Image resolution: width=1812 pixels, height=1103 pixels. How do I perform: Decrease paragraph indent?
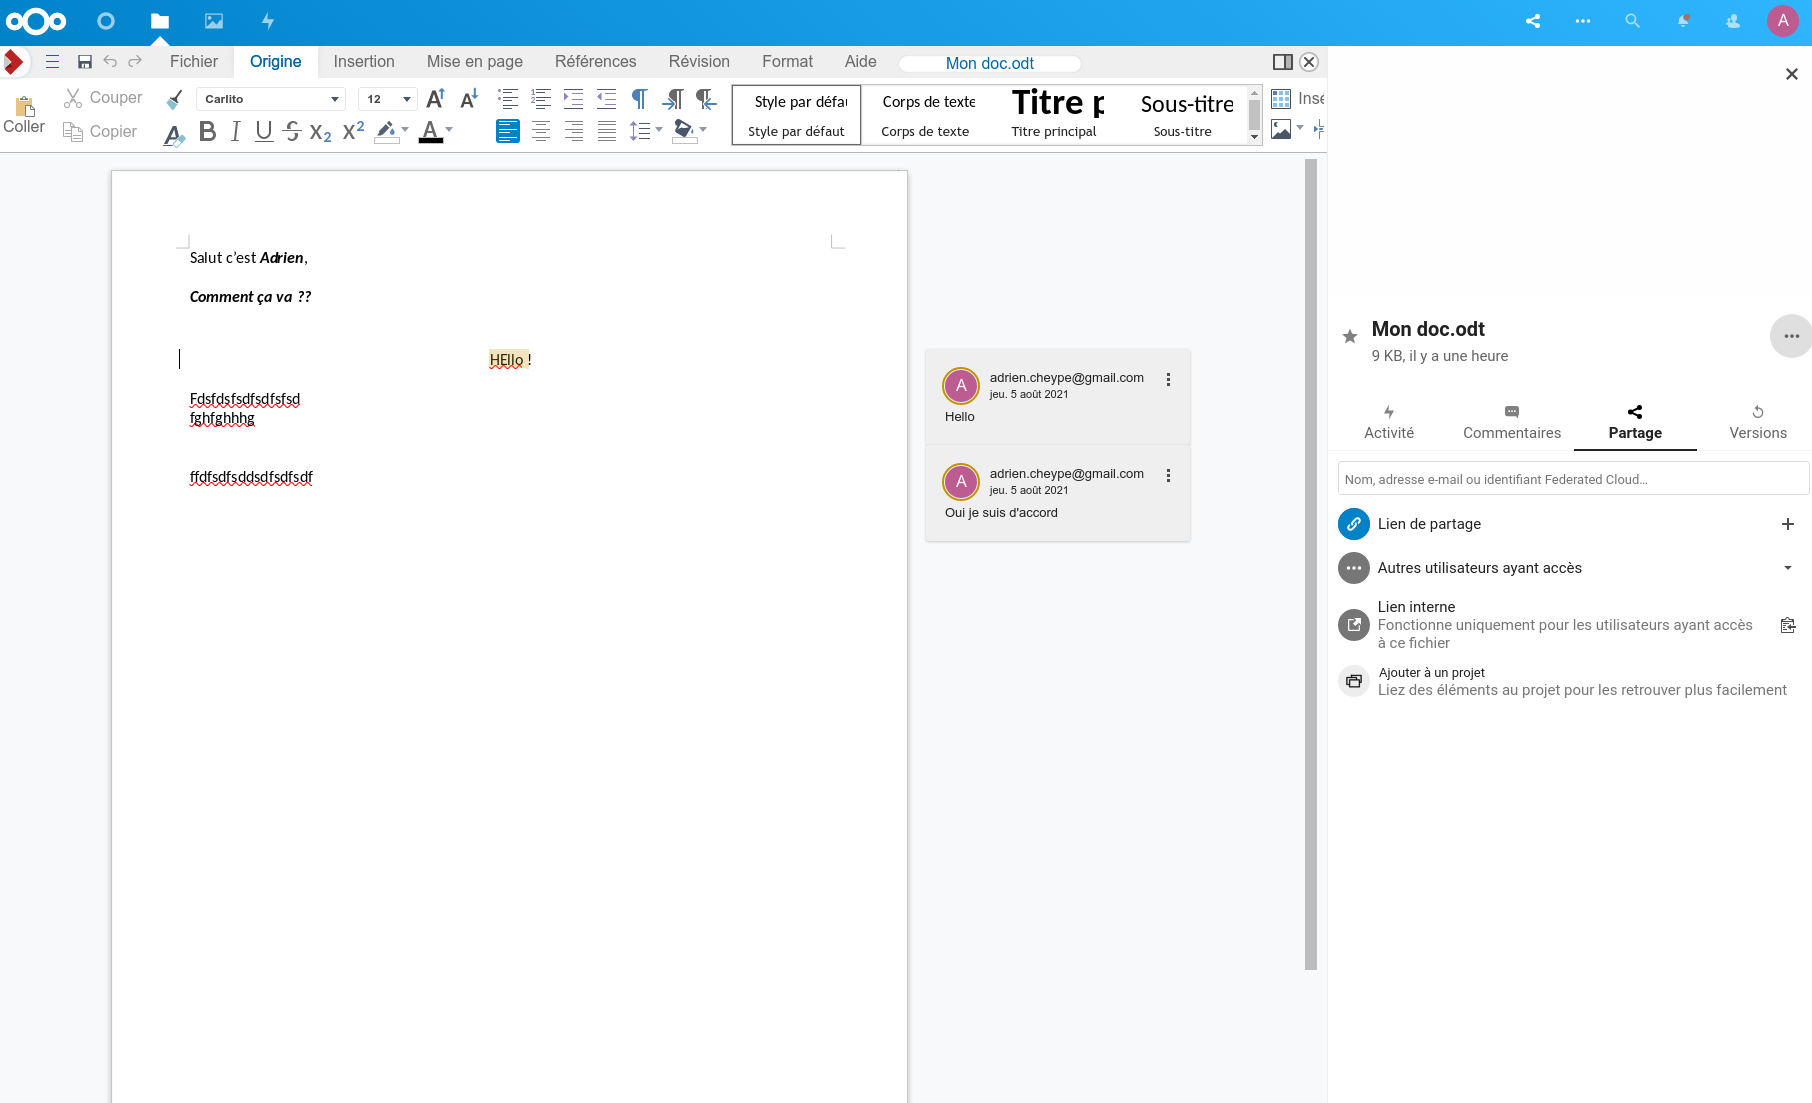(x=606, y=98)
